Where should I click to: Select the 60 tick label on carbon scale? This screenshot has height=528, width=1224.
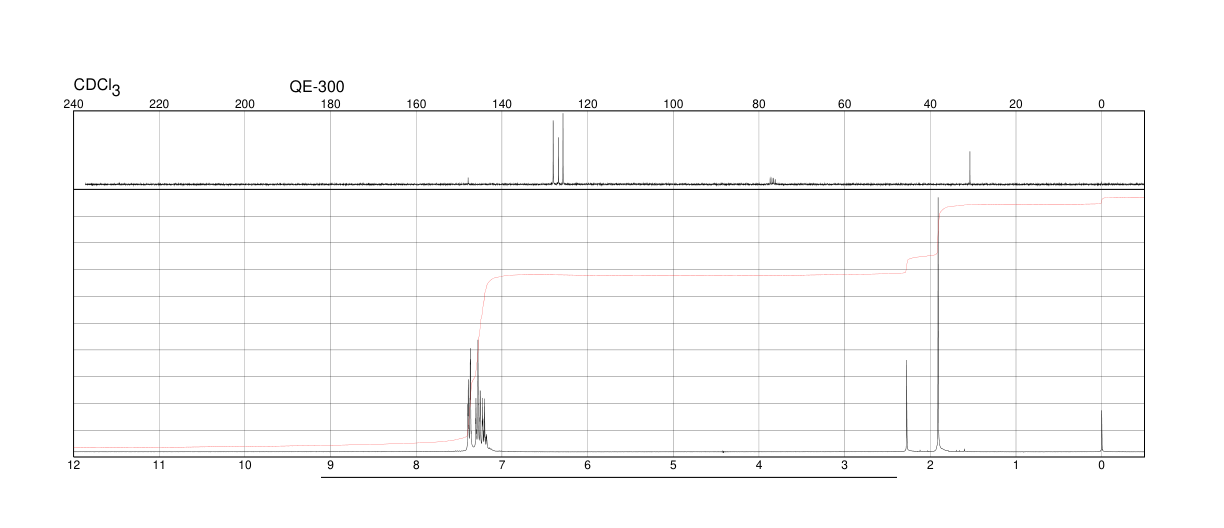pyautogui.click(x=844, y=104)
